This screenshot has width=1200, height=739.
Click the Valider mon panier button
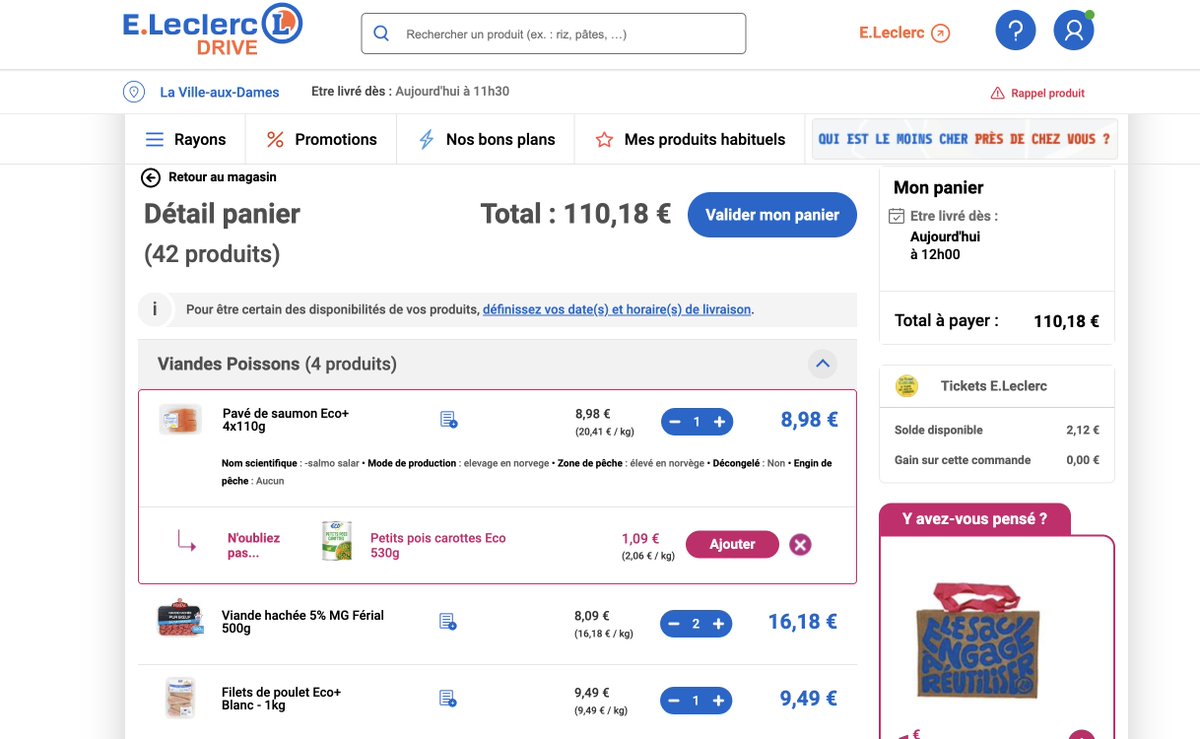[x=772, y=215]
